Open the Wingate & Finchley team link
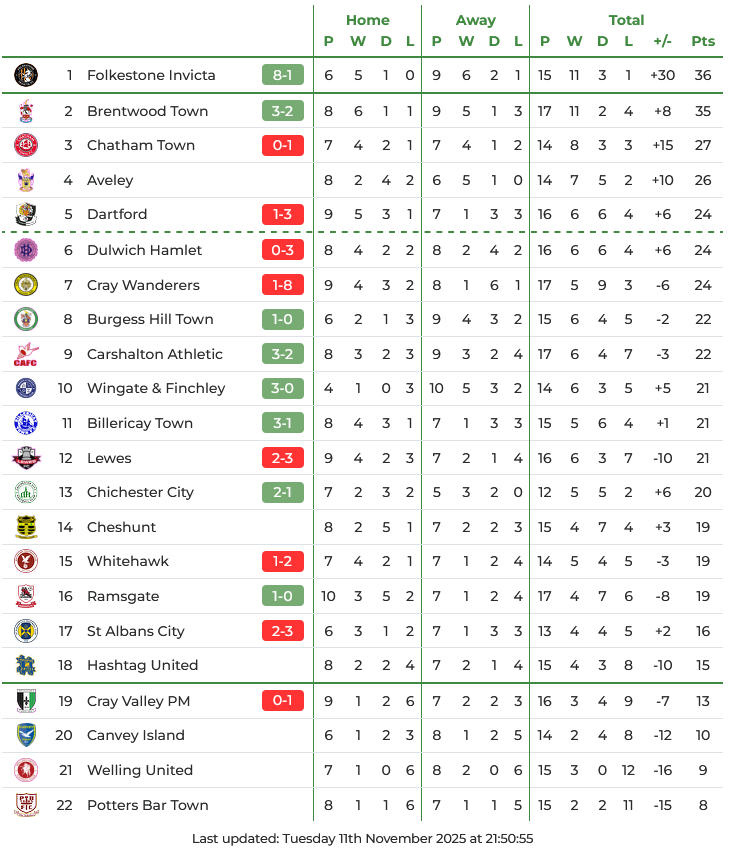This screenshot has width=734, height=856. 156,388
